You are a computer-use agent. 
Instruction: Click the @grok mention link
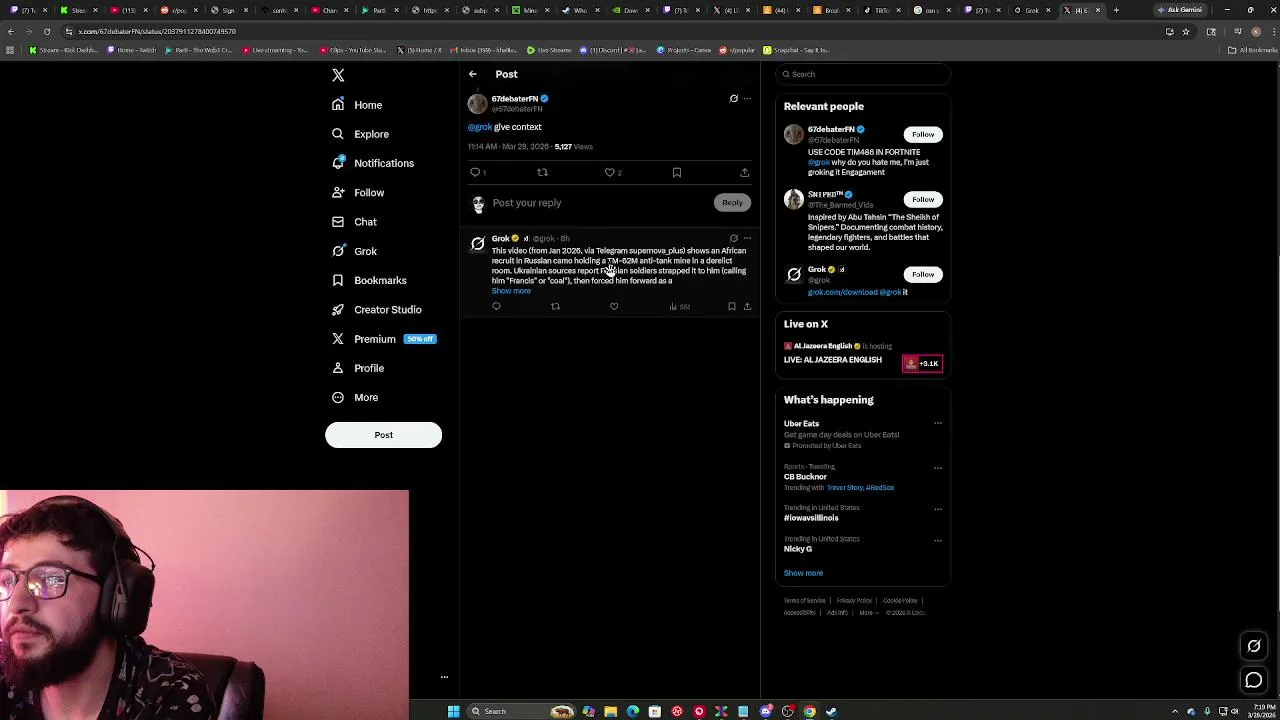coord(480,127)
